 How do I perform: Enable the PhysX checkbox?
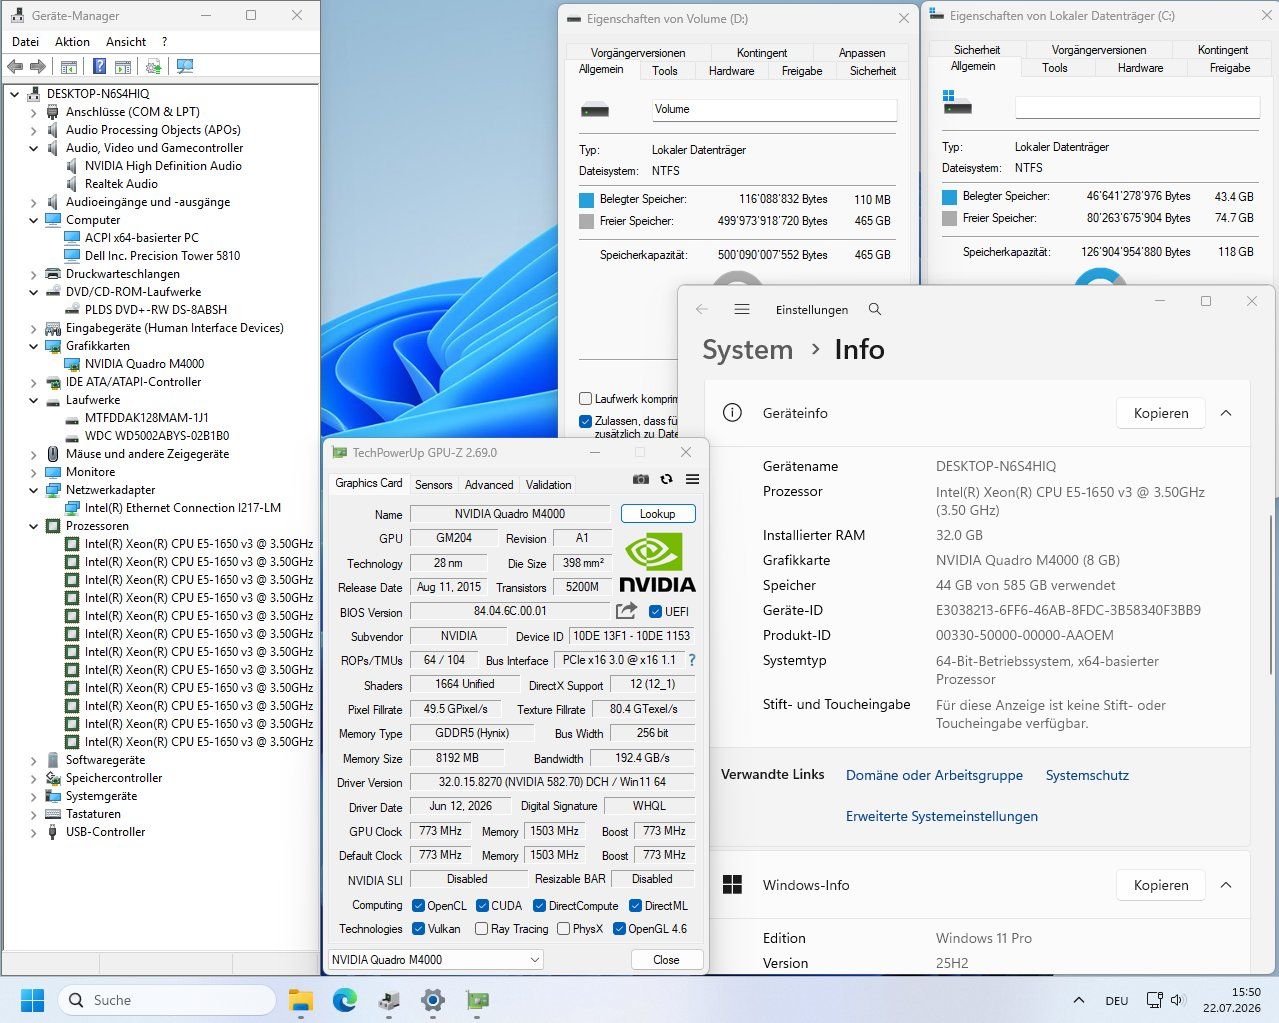[x=564, y=928]
